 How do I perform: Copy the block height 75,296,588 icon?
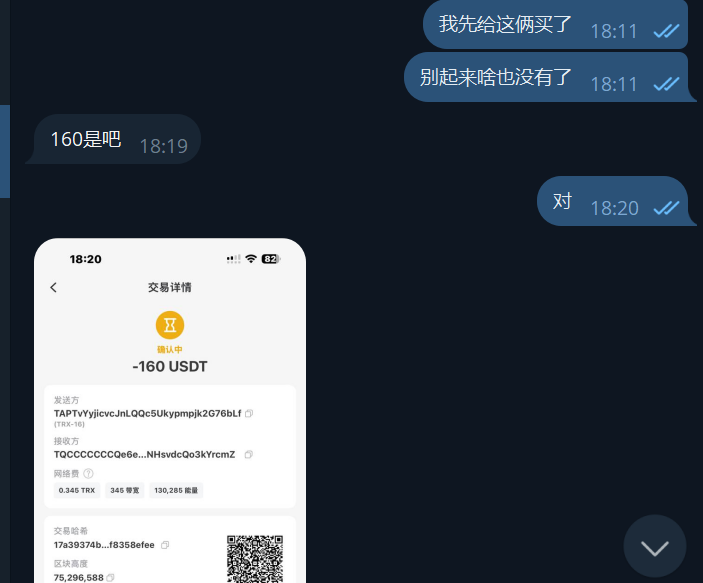110,578
